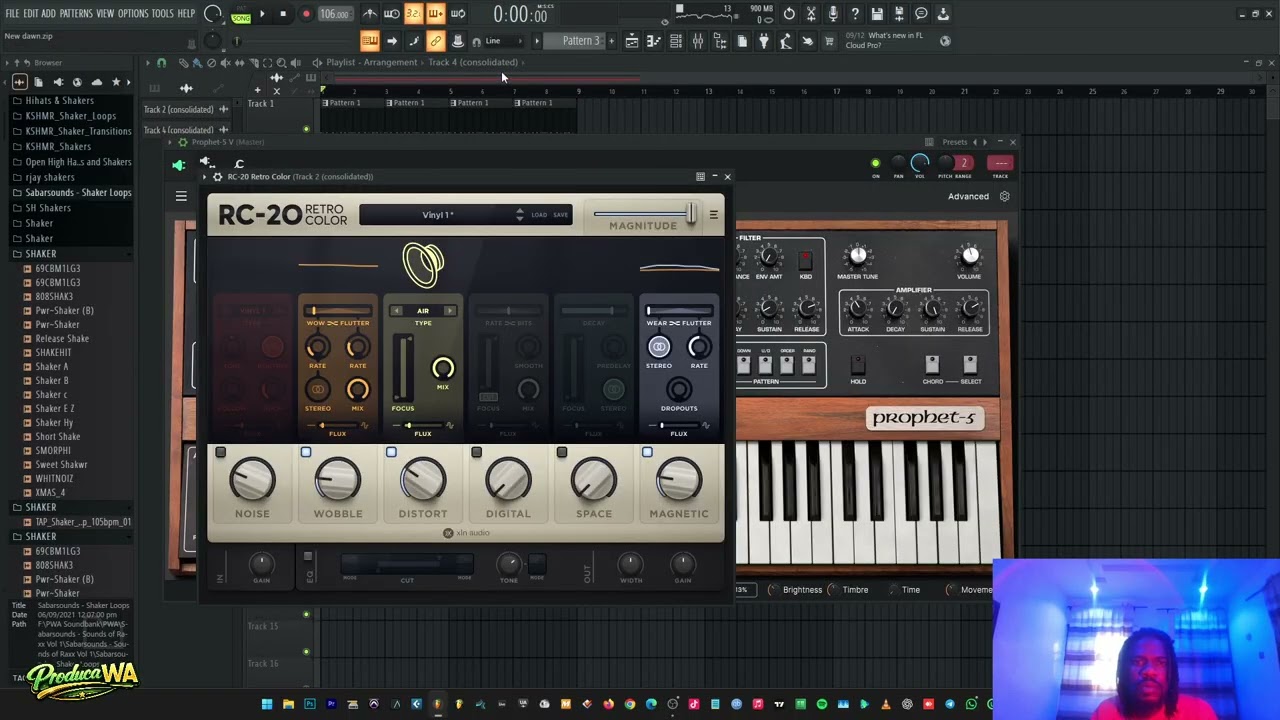This screenshot has width=1280, height=720.
Task: Click the tempo field showing 106
Action: point(334,14)
